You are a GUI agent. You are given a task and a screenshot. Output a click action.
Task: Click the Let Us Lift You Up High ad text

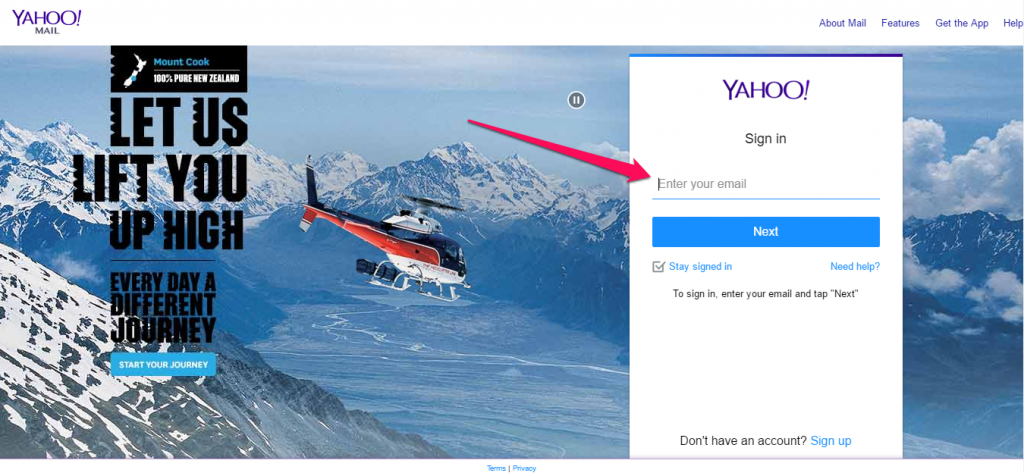[160, 173]
